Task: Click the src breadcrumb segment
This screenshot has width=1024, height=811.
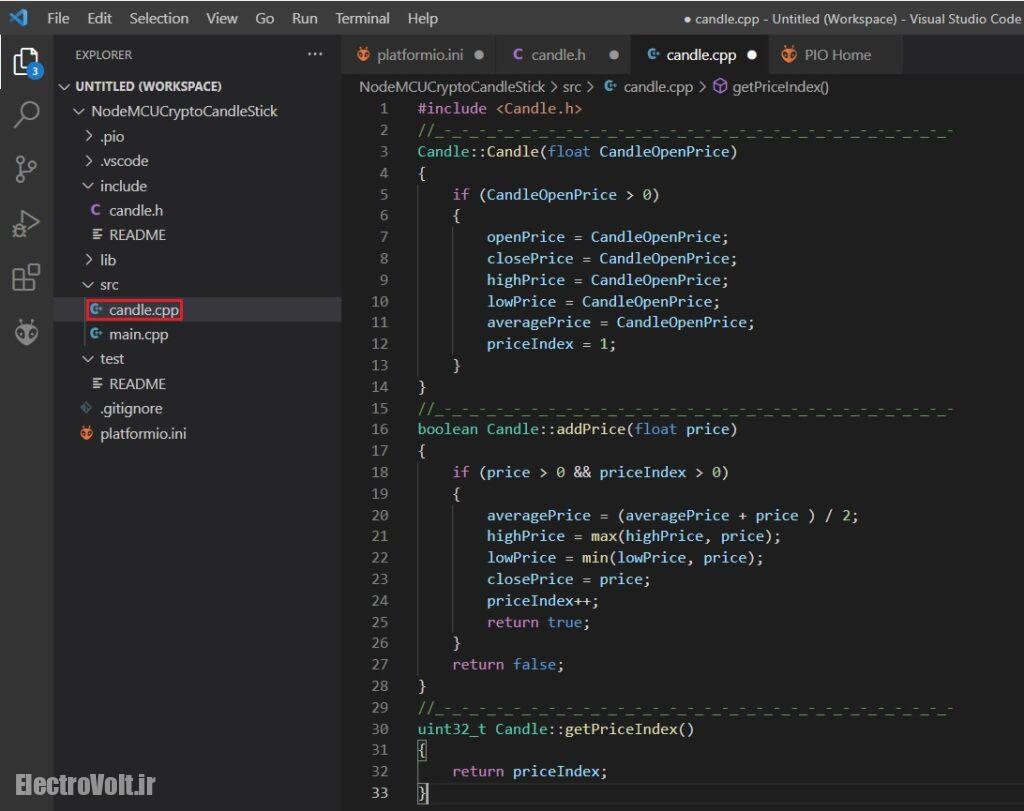Action: pos(571,87)
